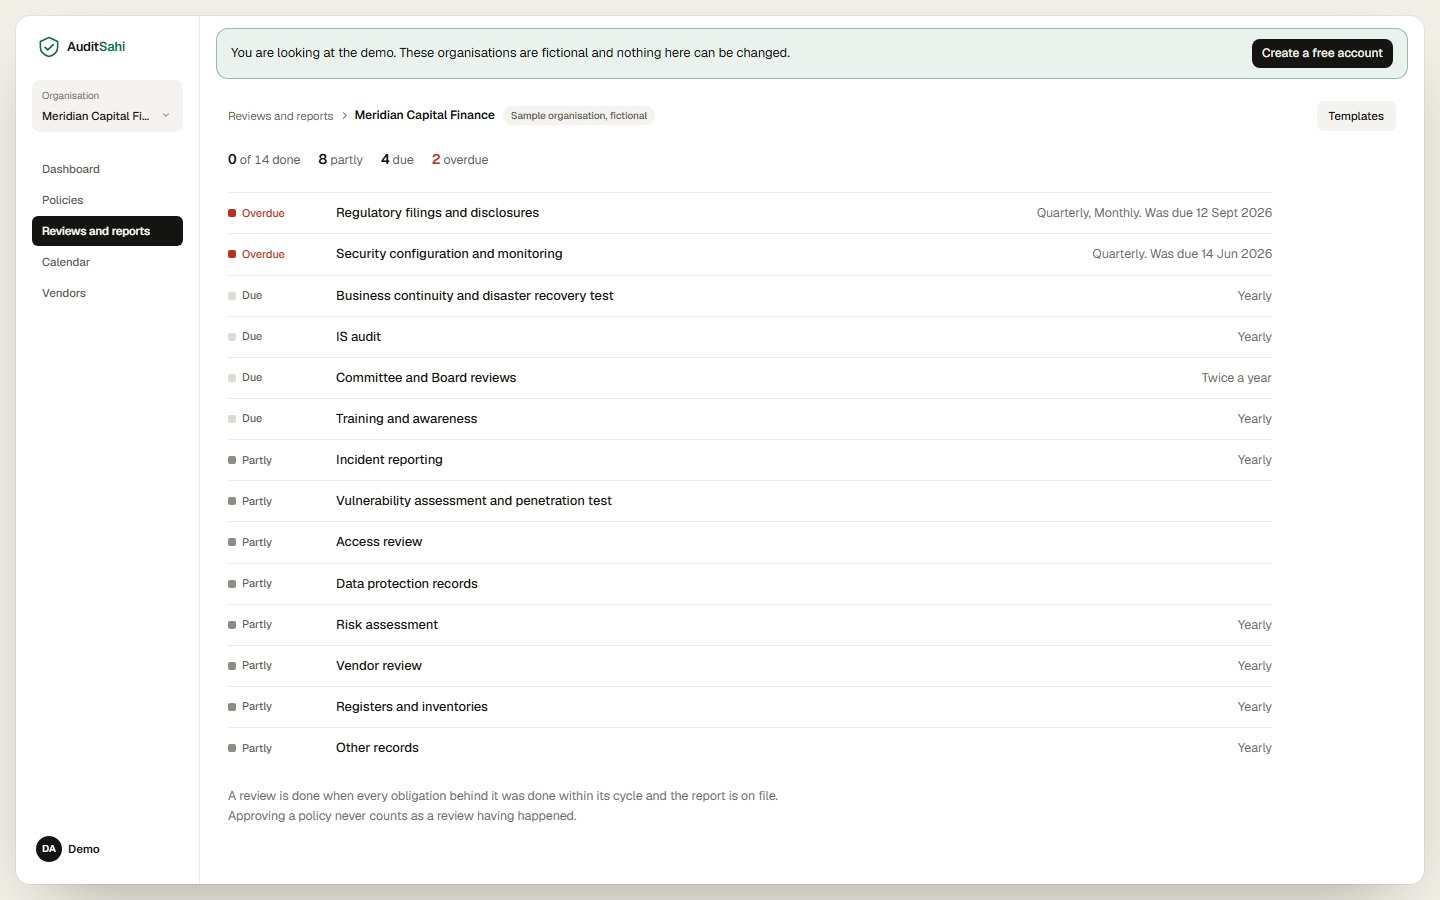
Task: Open Committee and Board reviews
Action: (750, 378)
